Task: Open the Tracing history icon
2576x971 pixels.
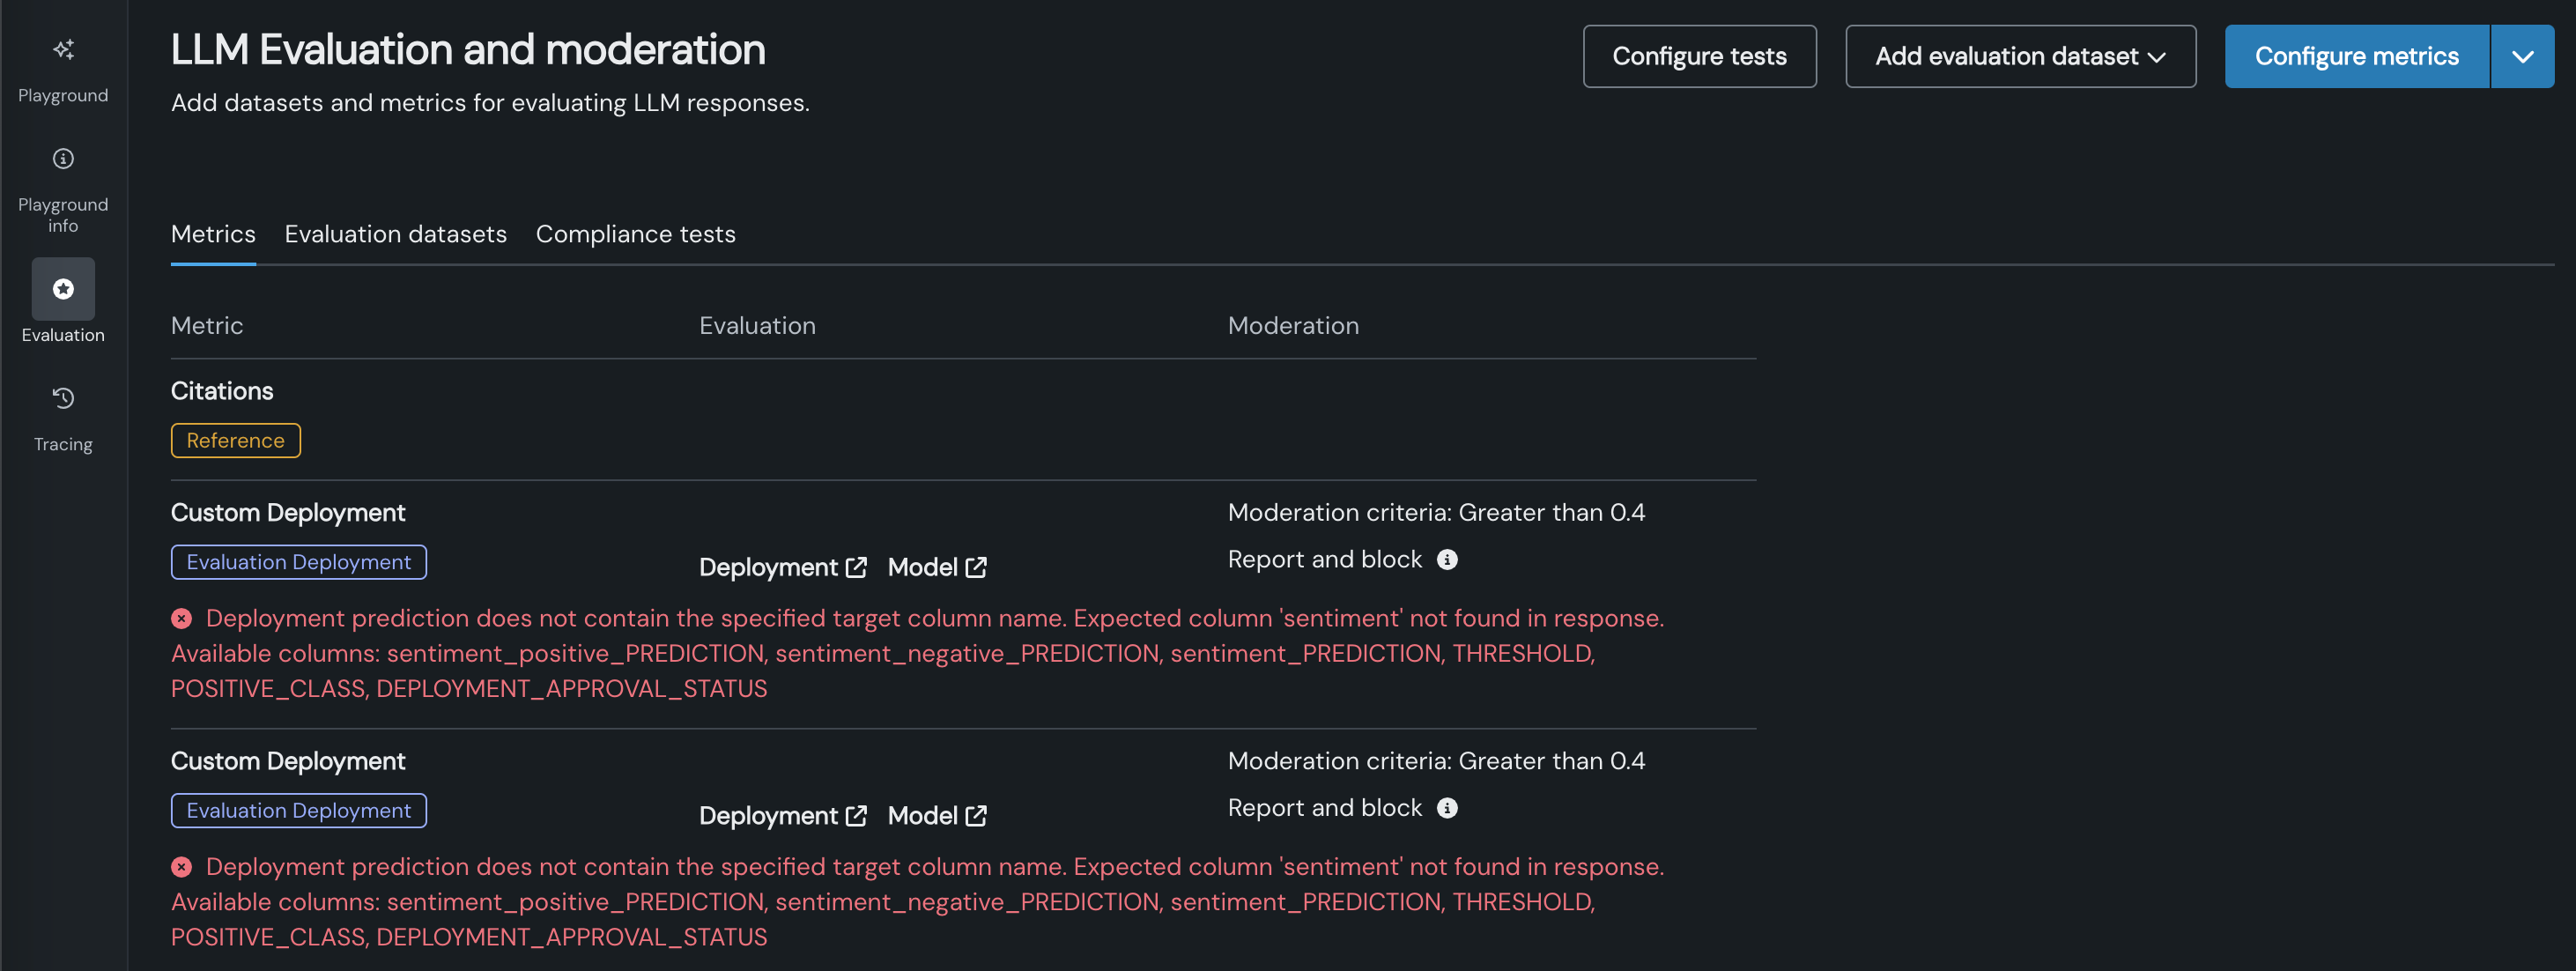Action: 63,398
